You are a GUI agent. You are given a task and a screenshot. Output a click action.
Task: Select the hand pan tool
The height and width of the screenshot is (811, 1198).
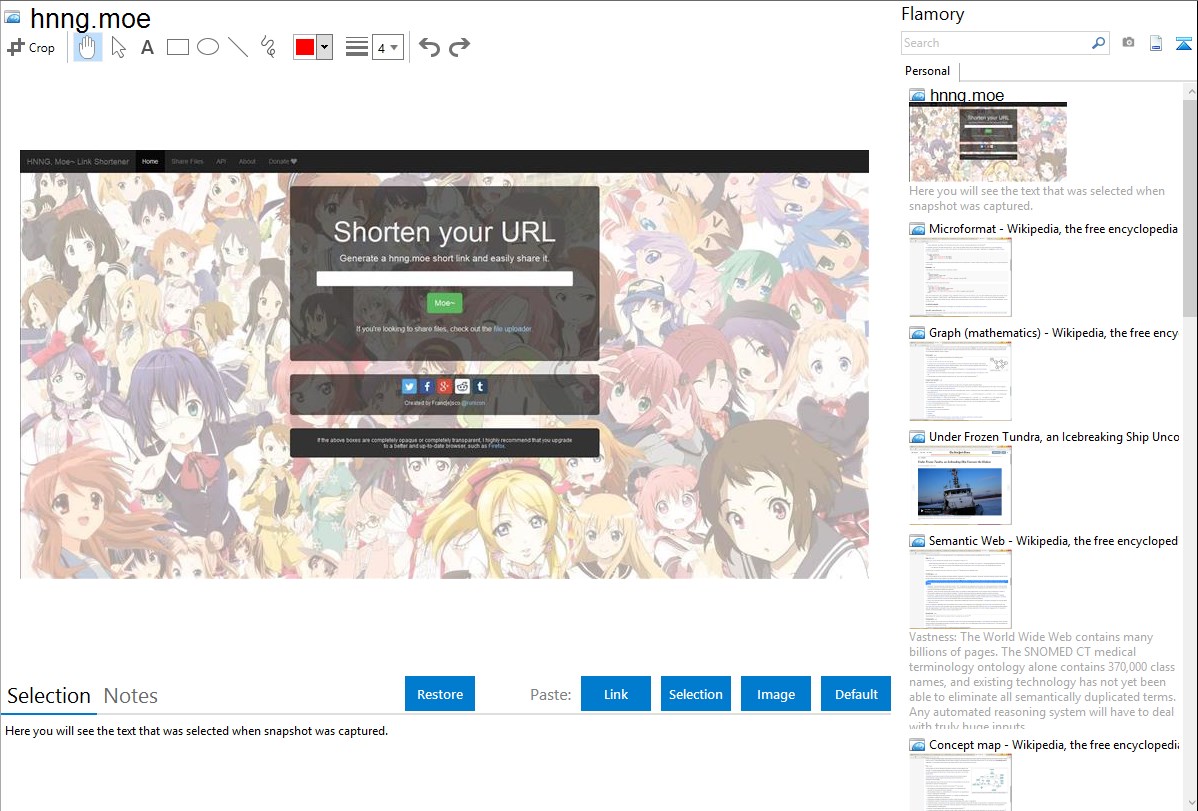coord(87,47)
